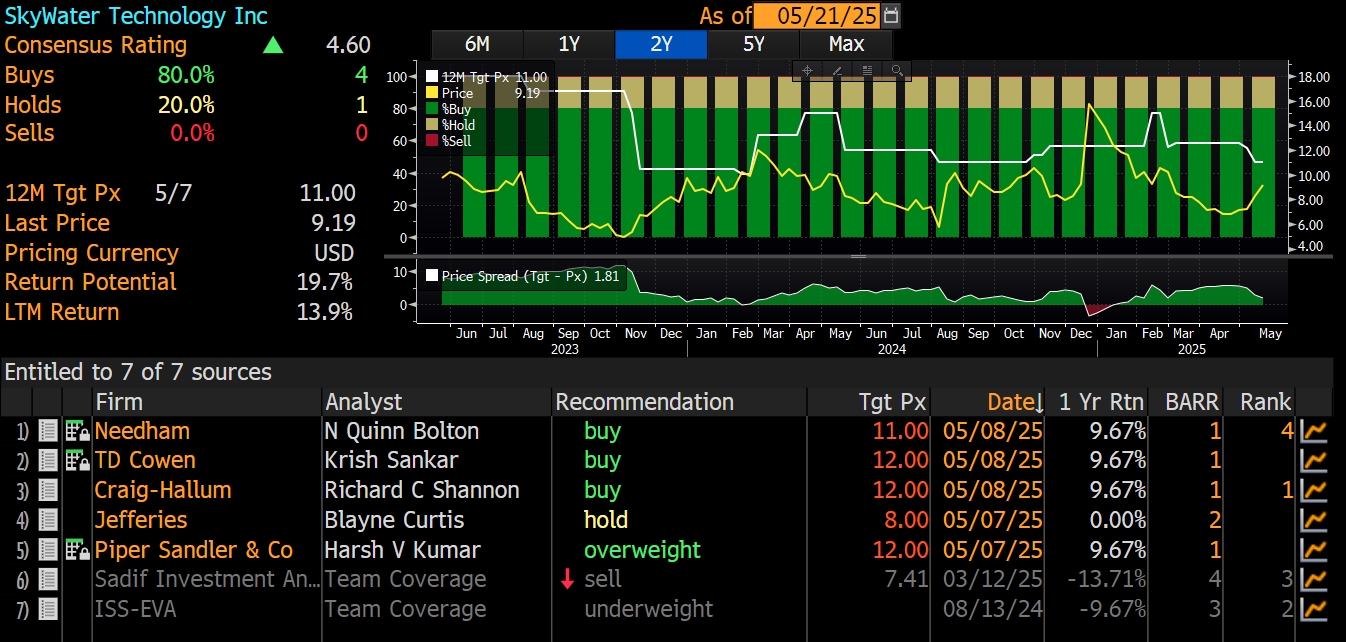Toggle the %Buy series in the chart legend
The image size is (1346, 642).
coord(430,110)
